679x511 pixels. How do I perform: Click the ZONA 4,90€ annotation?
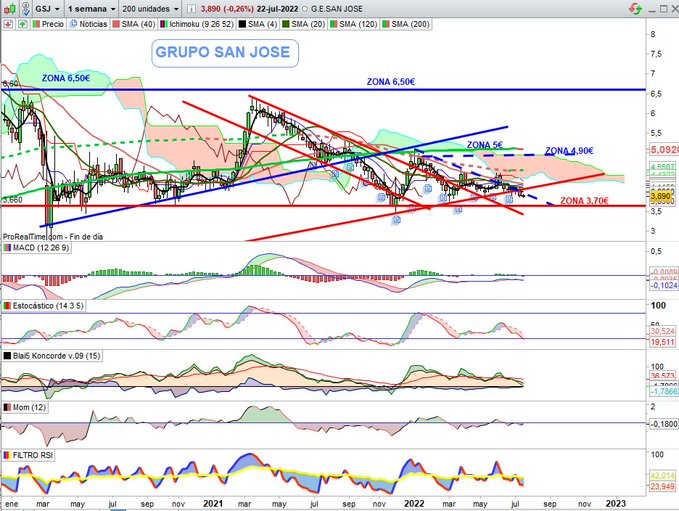coord(569,151)
